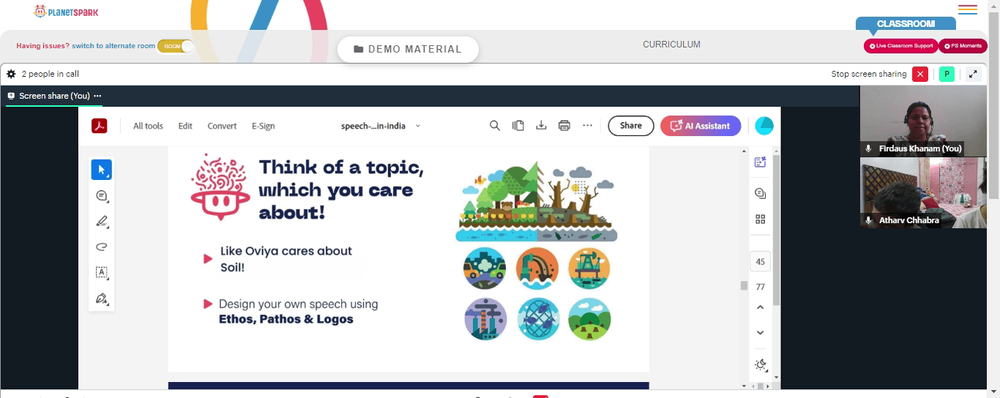This screenshot has height=398, width=1000.
Task: Open the AI Assistant
Action: [x=700, y=126]
